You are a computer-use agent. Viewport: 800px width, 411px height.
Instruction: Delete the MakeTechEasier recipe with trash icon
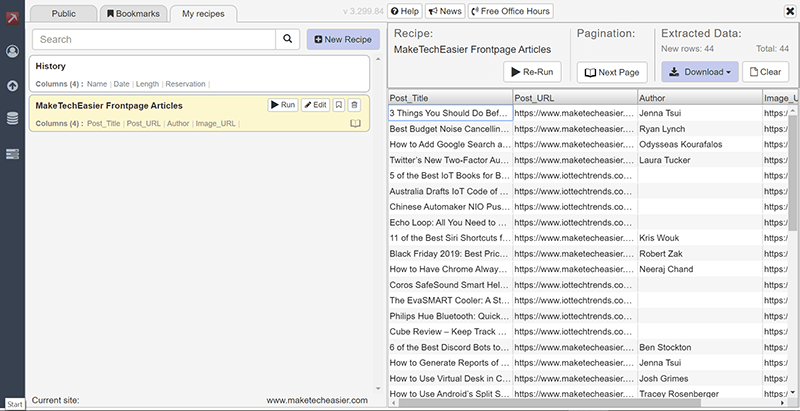(x=354, y=104)
